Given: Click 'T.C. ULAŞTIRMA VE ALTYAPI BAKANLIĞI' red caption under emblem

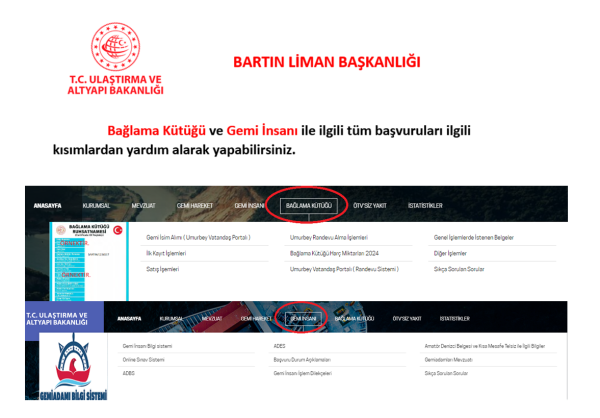Looking at the screenshot, I should [x=116, y=85].
